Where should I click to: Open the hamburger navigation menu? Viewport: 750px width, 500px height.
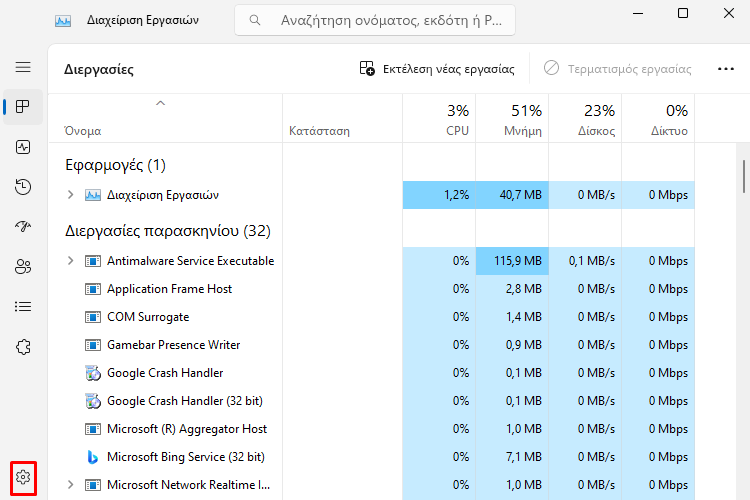pos(23,67)
